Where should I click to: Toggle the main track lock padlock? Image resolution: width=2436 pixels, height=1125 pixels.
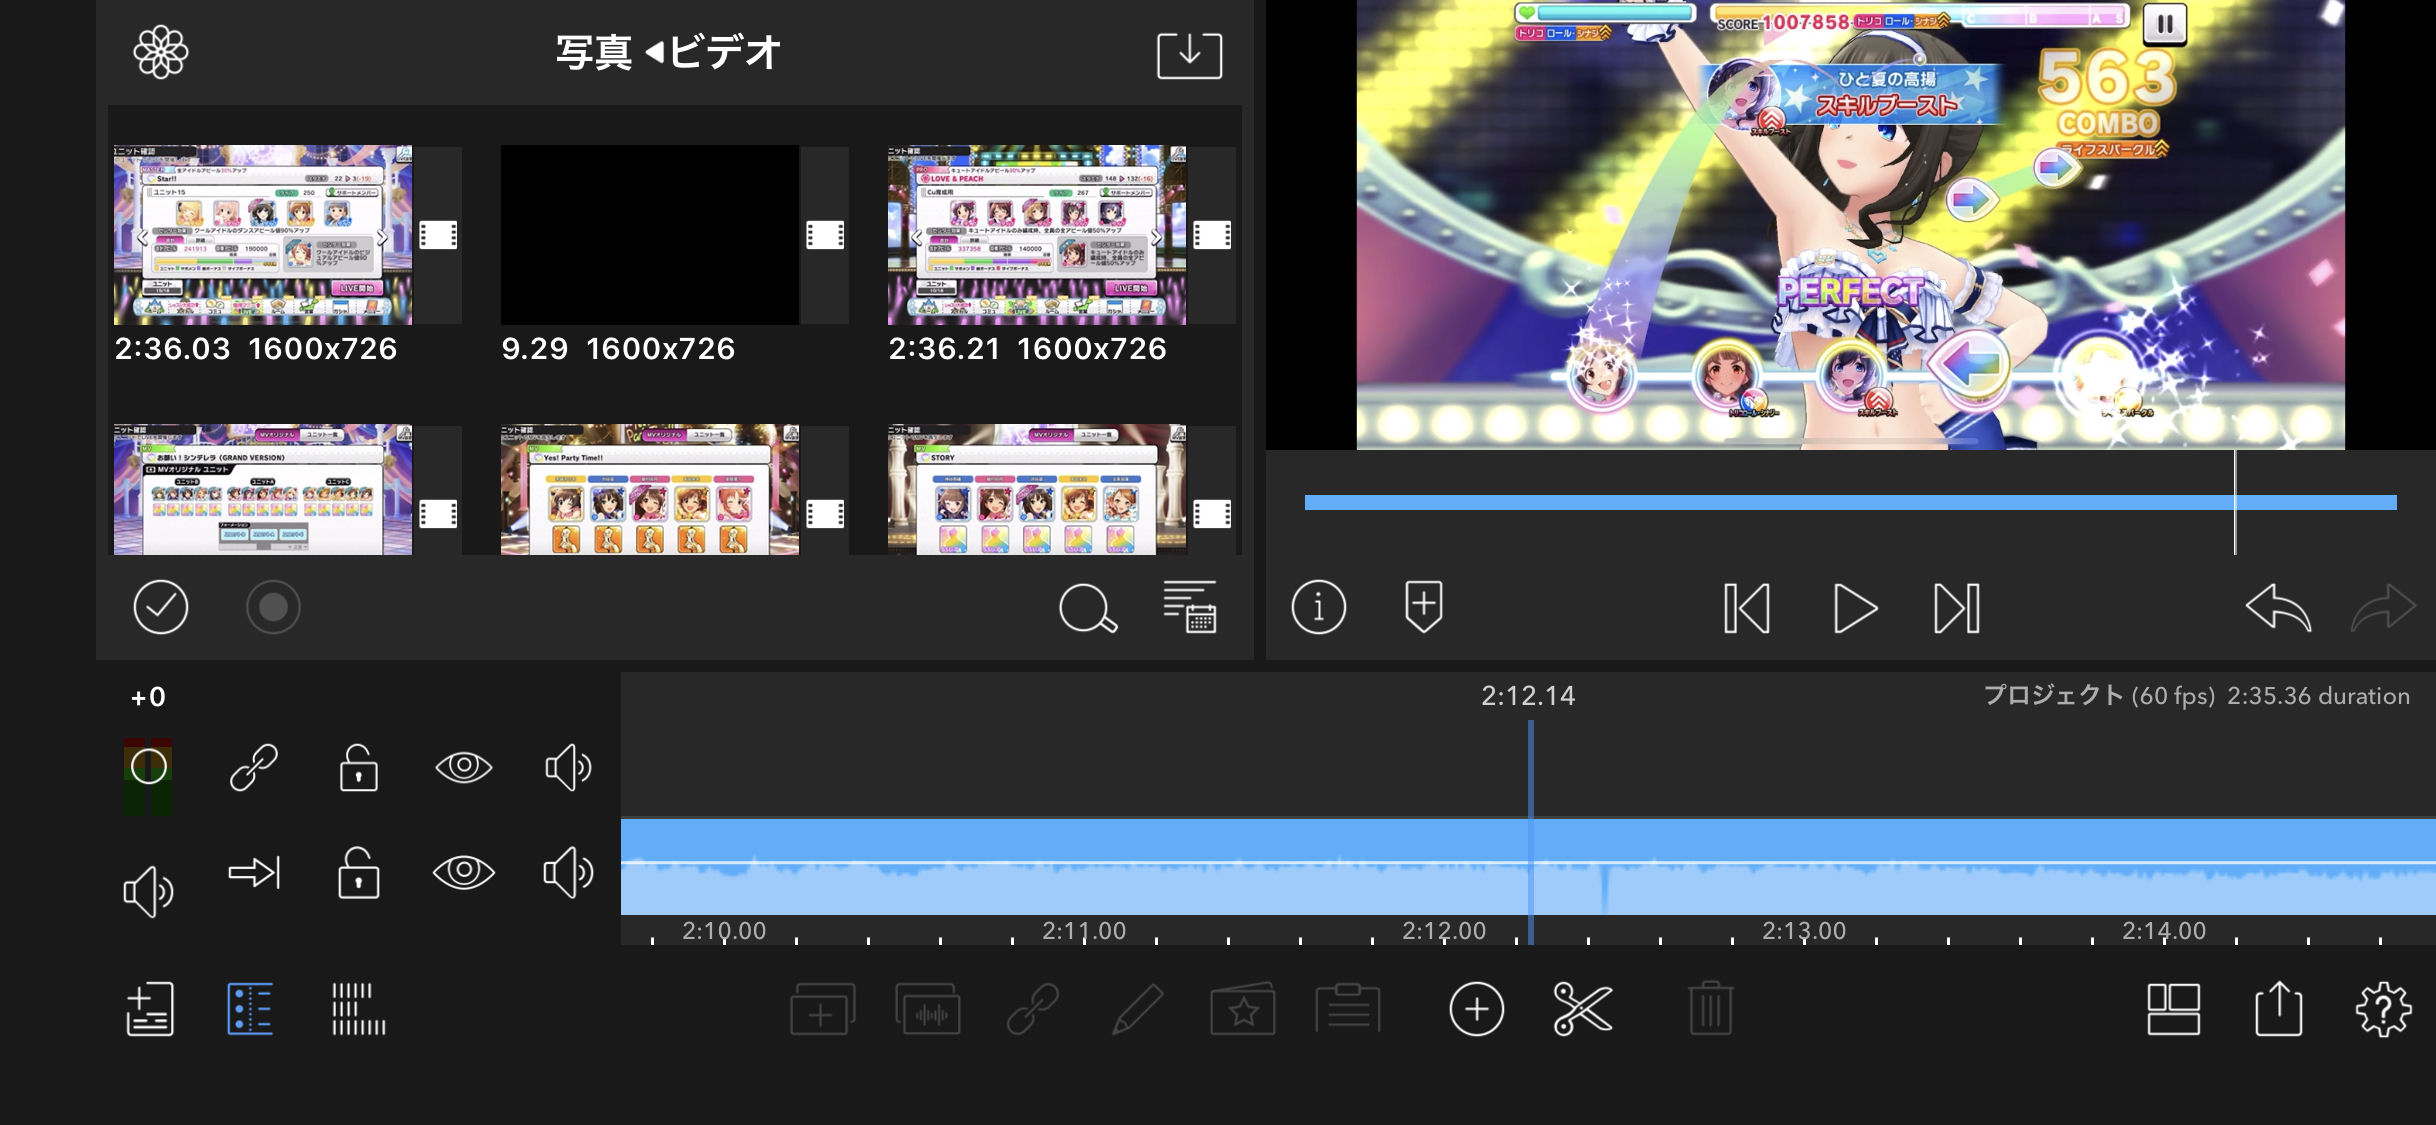[x=358, y=873]
